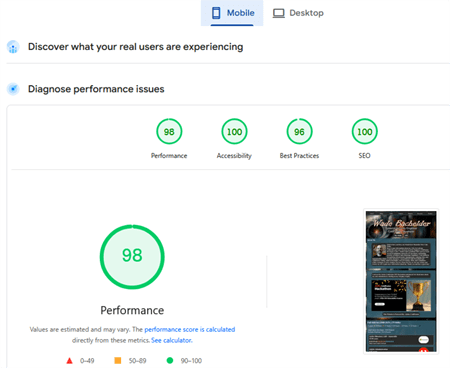Open the website screenshot thumbnail
This screenshot has width=450, height=368.
pos(401,281)
